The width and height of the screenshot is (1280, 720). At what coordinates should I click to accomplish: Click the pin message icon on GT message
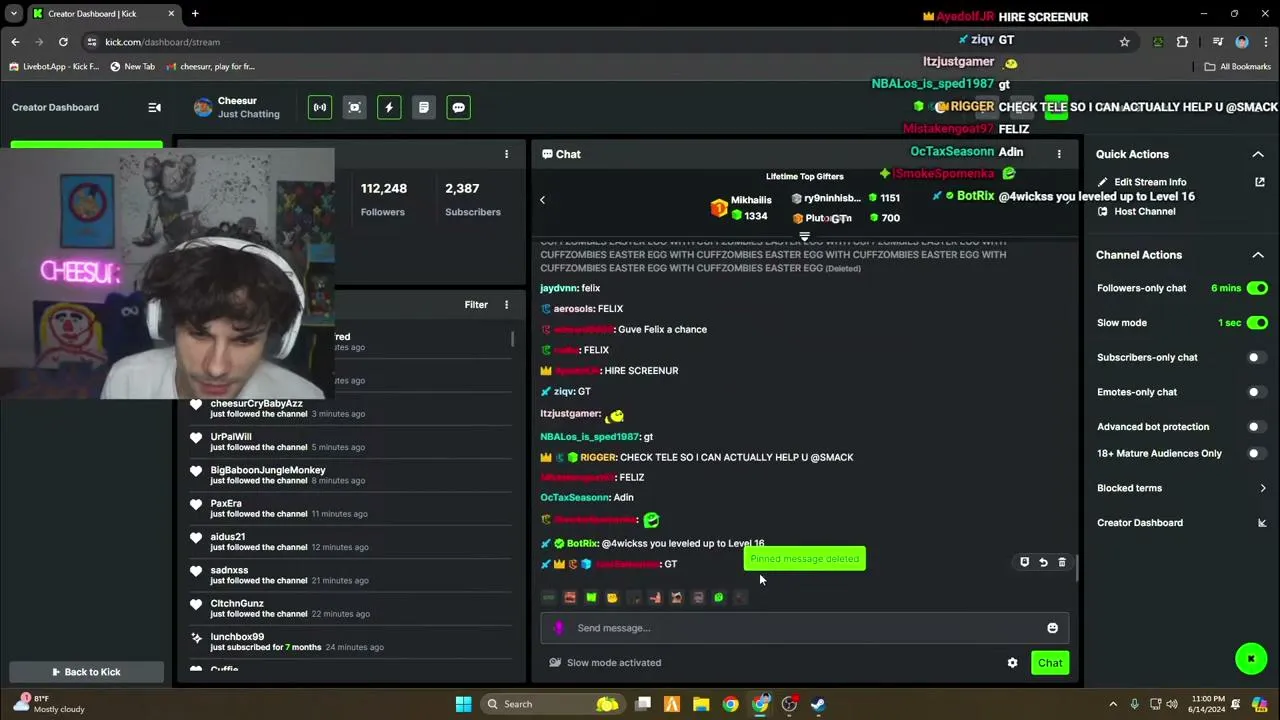click(x=1024, y=563)
